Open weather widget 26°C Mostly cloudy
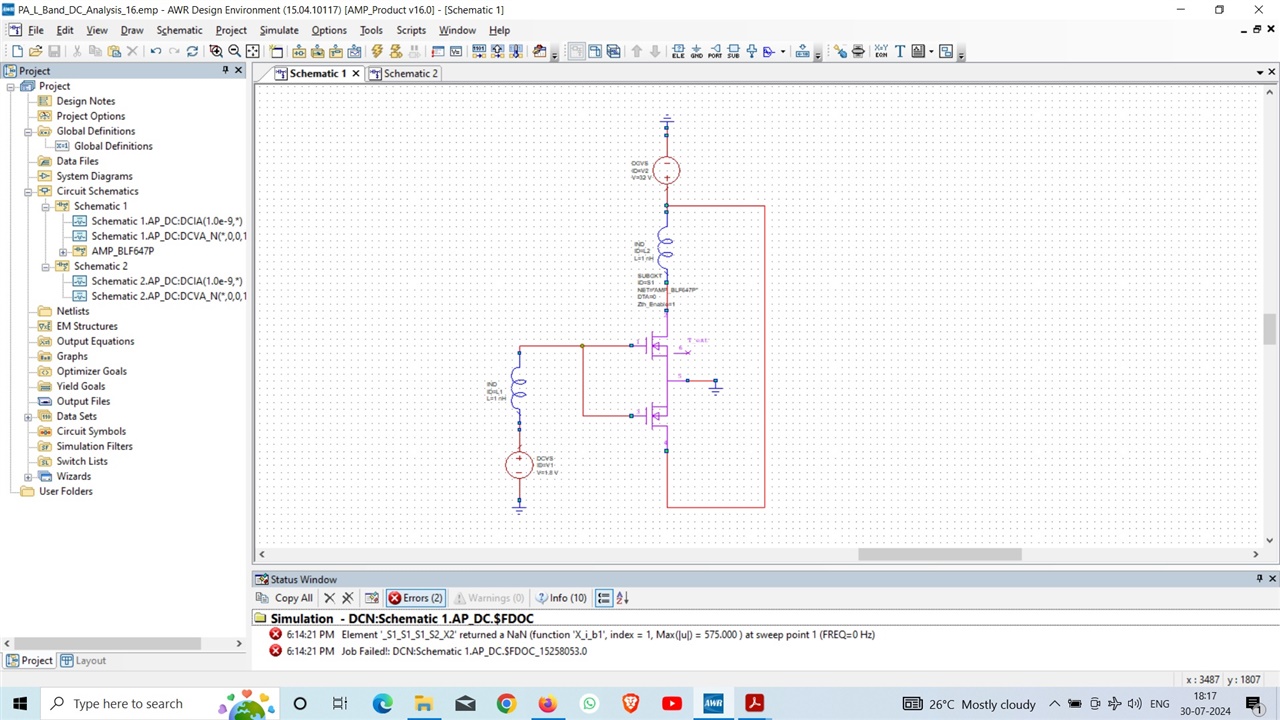Image resolution: width=1280 pixels, height=720 pixels. point(968,704)
